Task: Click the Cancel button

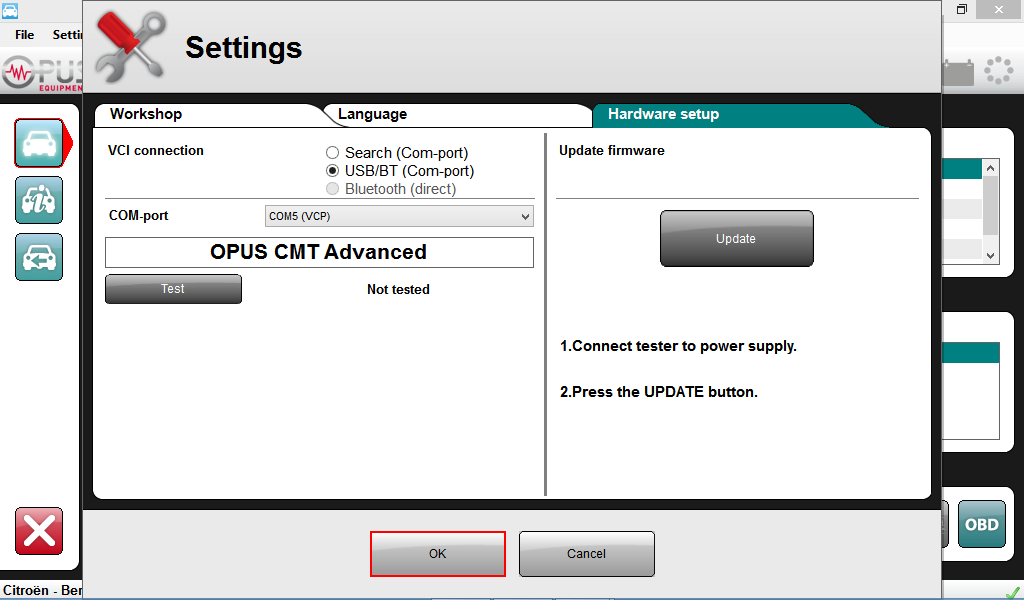Action: coord(586,554)
